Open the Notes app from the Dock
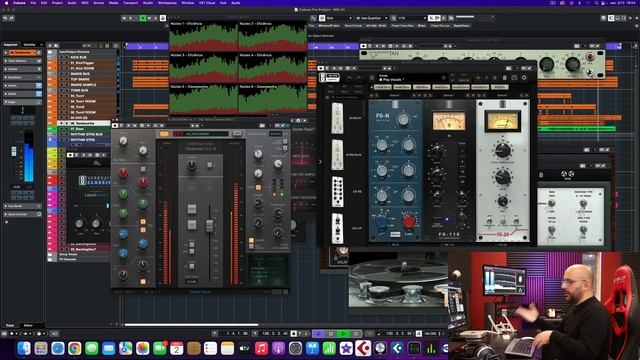640x360 pixels. tap(227, 348)
